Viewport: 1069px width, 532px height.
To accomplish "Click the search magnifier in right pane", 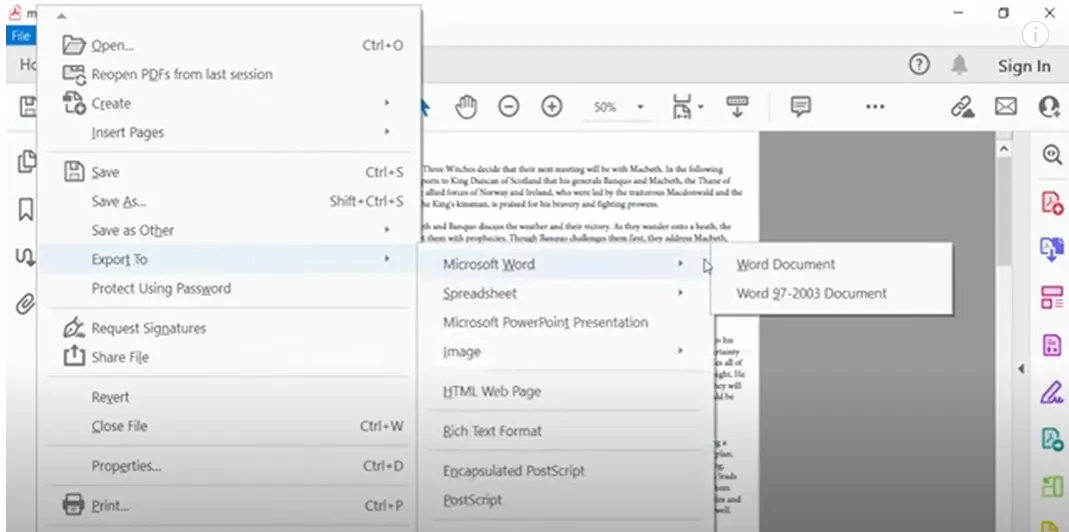I will coord(1053,155).
